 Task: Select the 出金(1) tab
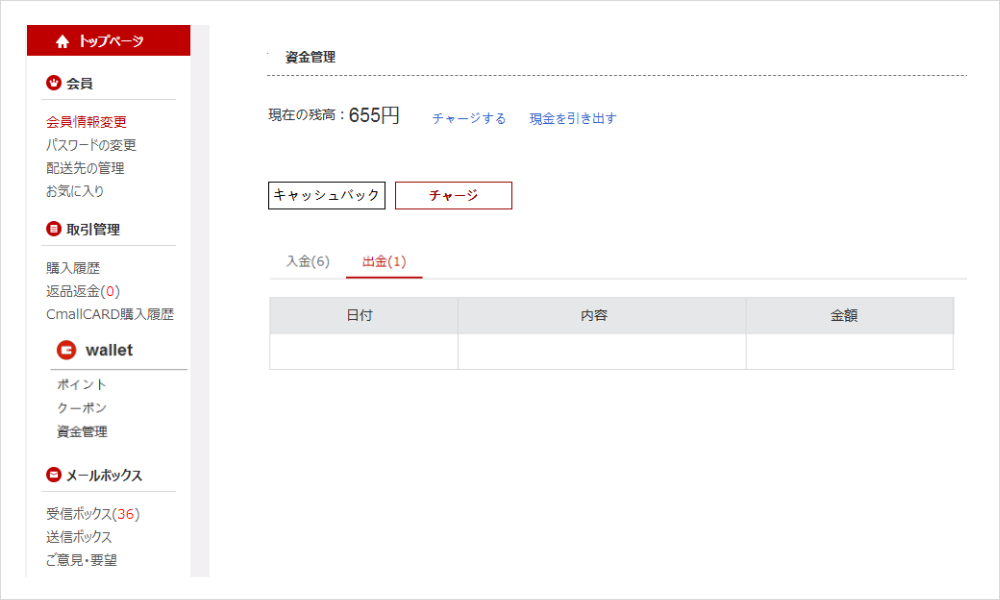(x=384, y=261)
